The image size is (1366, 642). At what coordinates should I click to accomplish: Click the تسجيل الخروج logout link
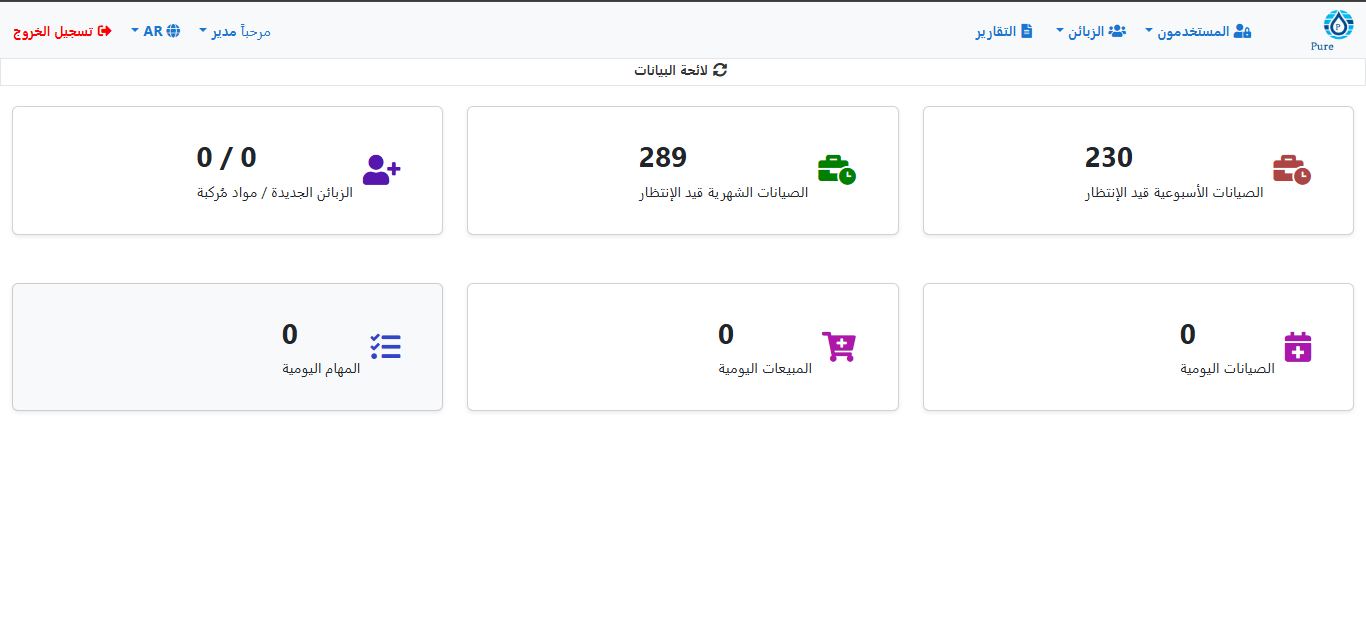(x=62, y=31)
